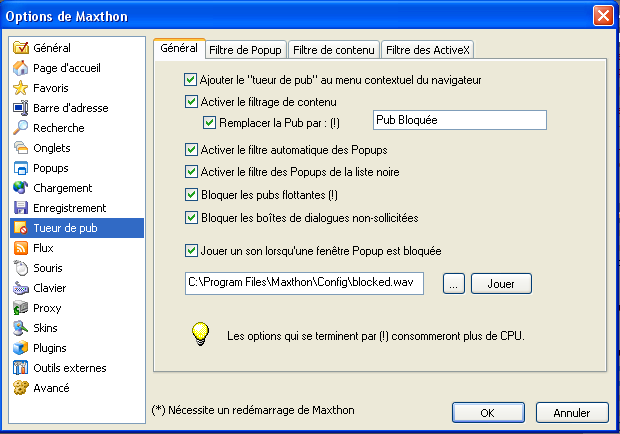Click the Enregistrement floppy disk icon
The image size is (620, 434).
click(21, 208)
